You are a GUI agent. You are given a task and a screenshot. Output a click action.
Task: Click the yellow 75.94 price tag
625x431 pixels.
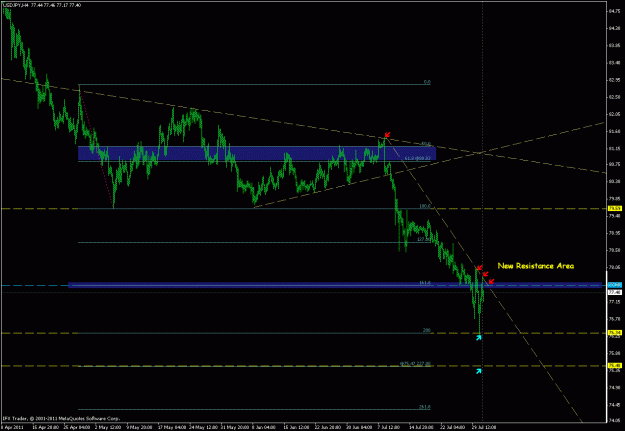pyautogui.click(x=613, y=333)
